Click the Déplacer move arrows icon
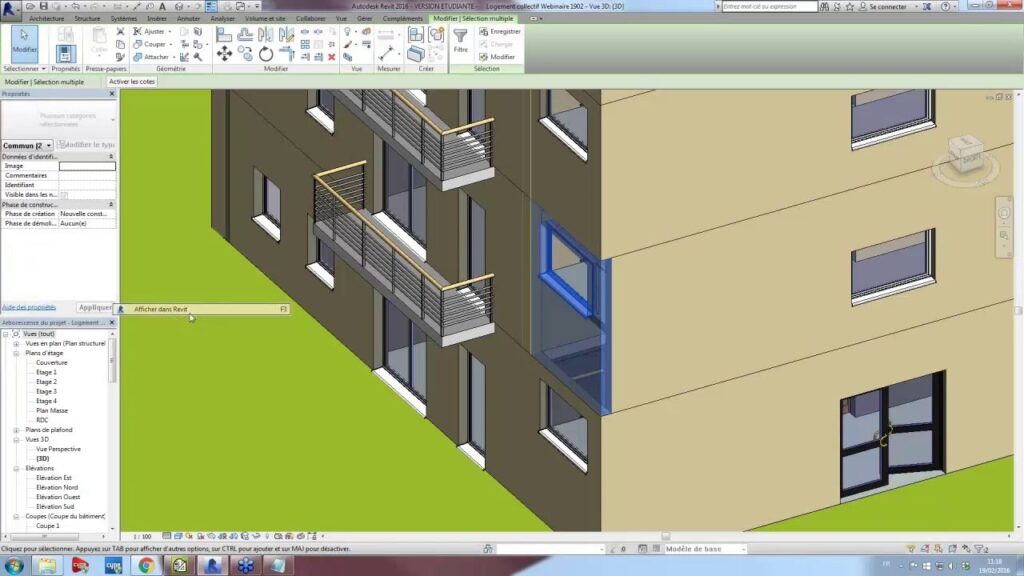The height and width of the screenshot is (576, 1024). pyautogui.click(x=224, y=54)
